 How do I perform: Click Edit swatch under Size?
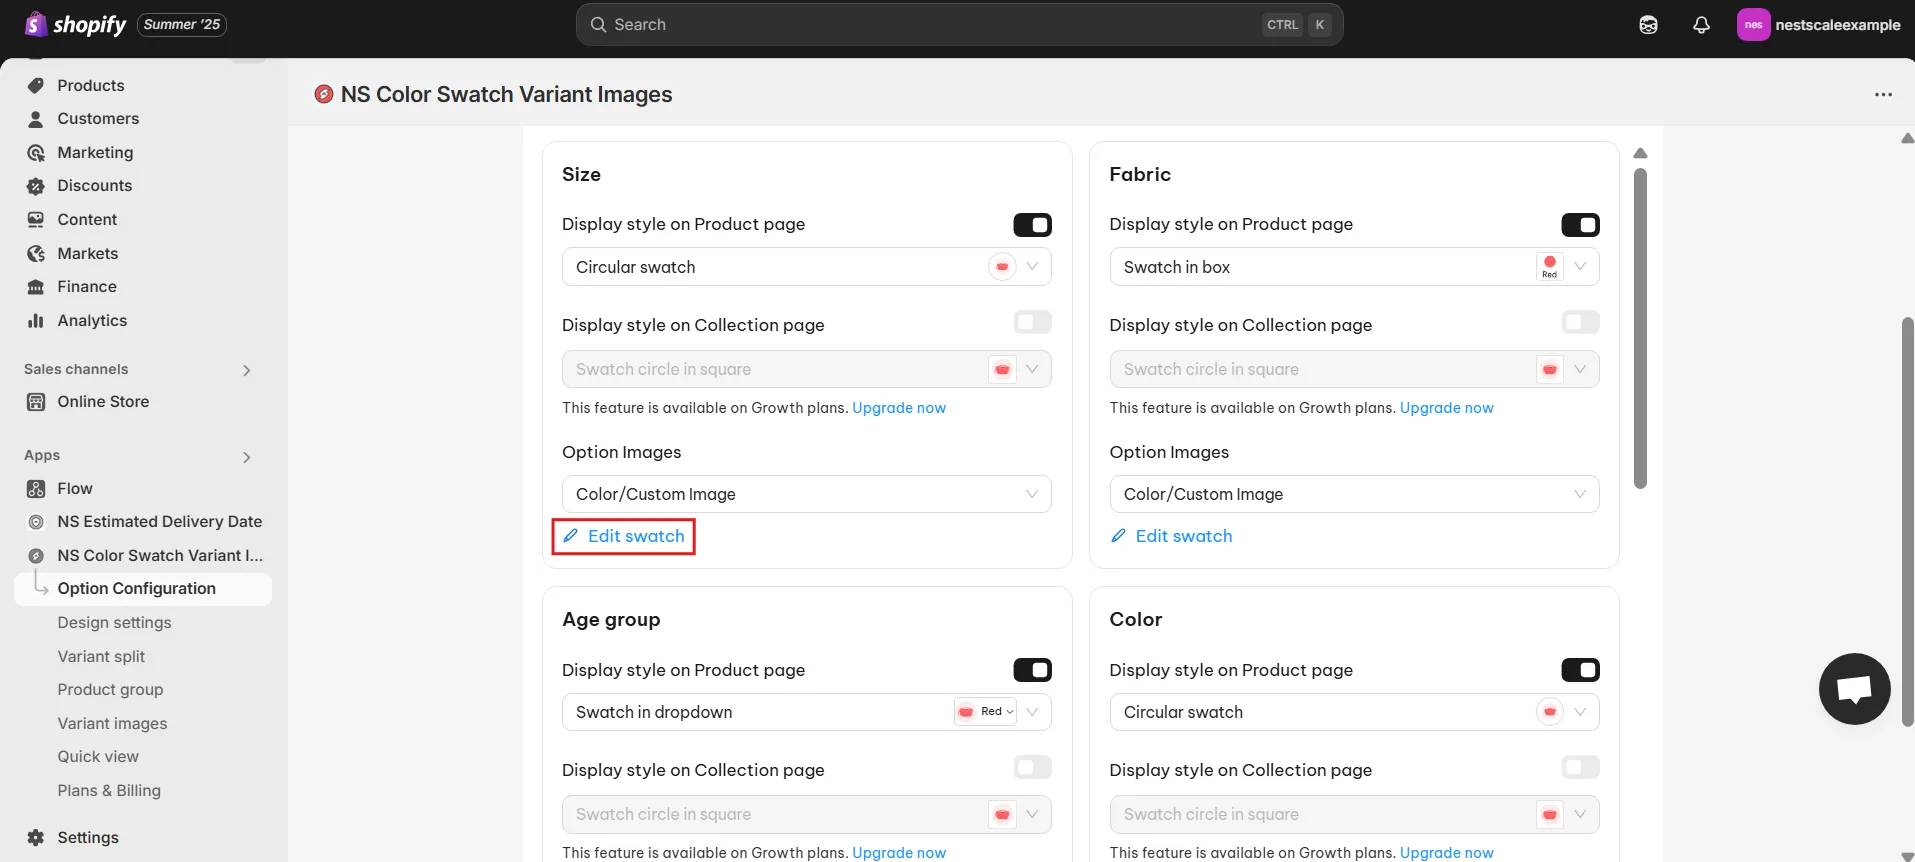[x=636, y=536]
